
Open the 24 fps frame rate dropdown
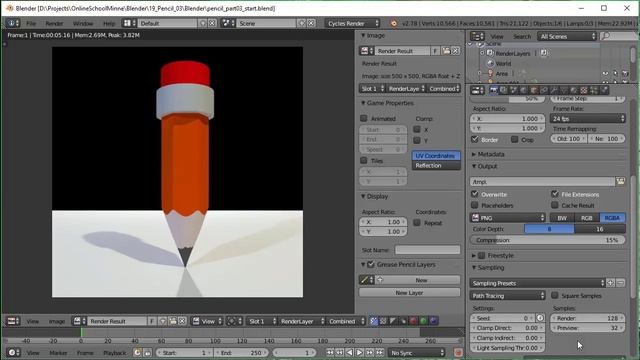pos(588,118)
